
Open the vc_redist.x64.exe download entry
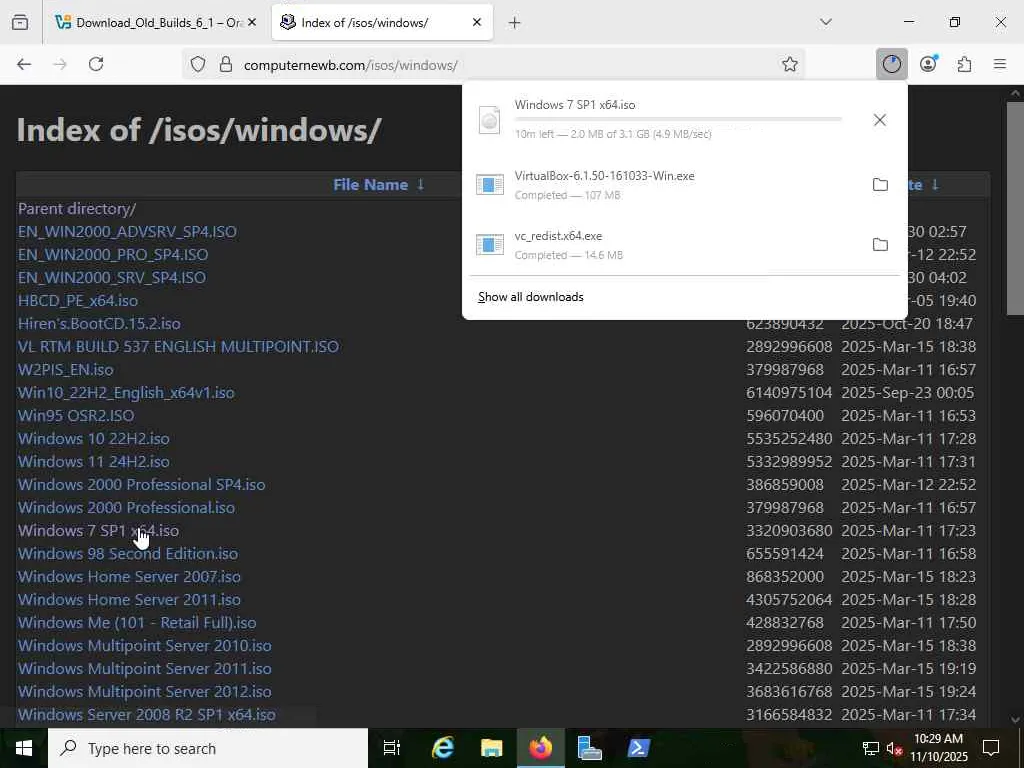pyautogui.click(x=666, y=245)
